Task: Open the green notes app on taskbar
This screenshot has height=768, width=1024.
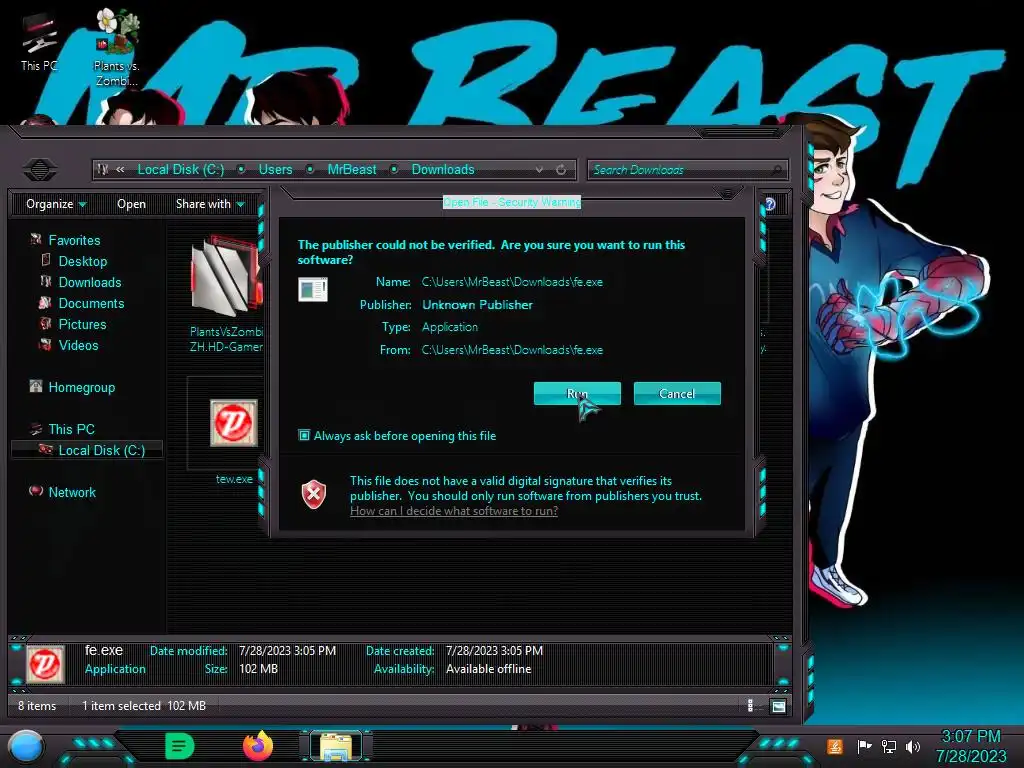Action: tap(180, 746)
